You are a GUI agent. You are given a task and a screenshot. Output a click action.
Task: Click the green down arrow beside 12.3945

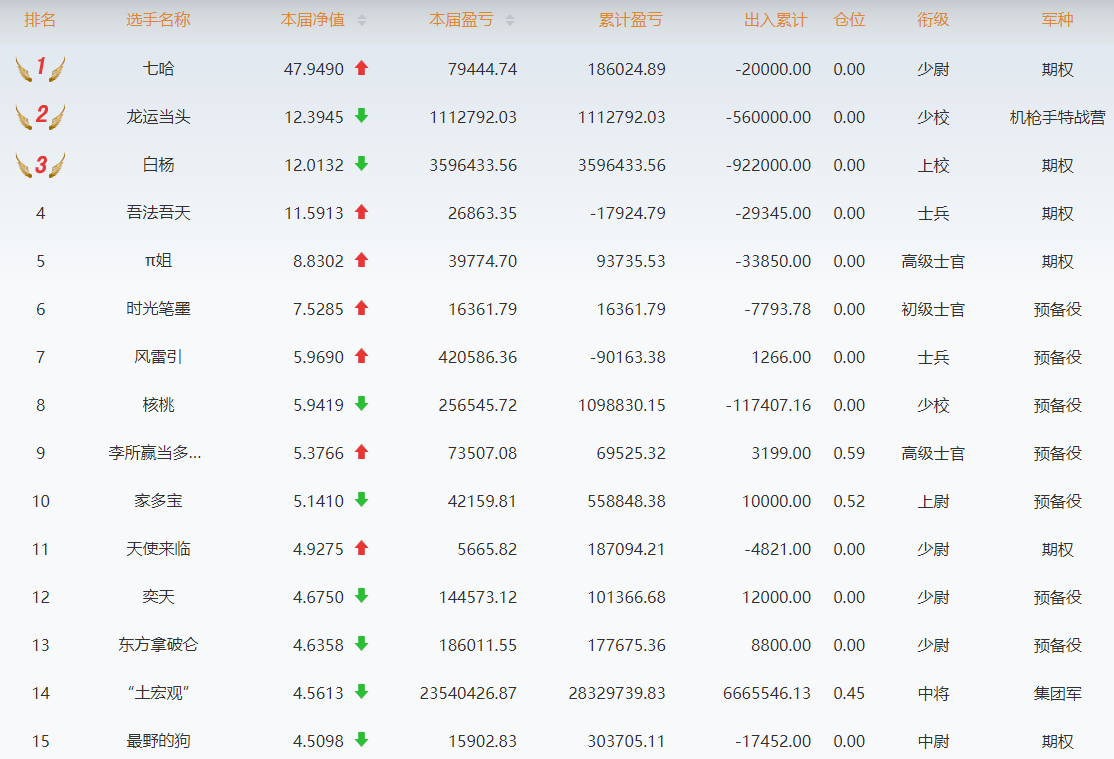pyautogui.click(x=362, y=116)
